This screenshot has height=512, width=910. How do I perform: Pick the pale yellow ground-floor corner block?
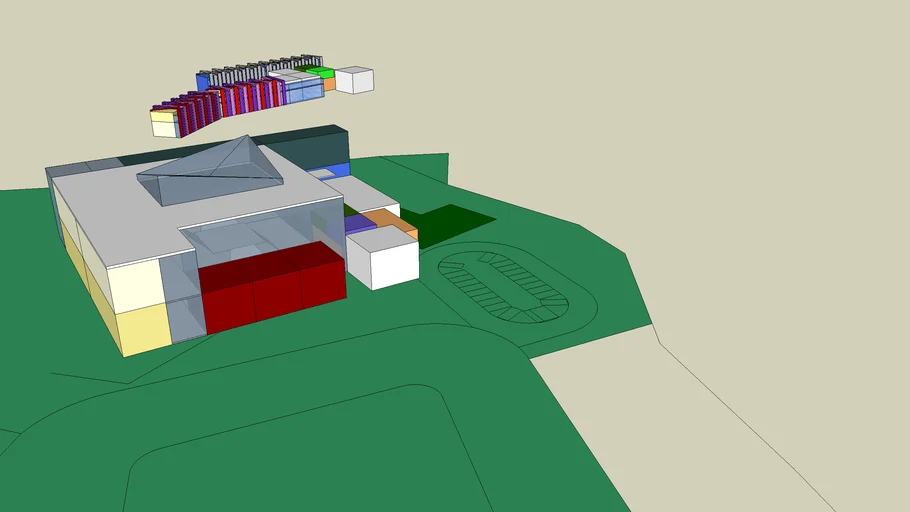pyautogui.click(x=145, y=329)
